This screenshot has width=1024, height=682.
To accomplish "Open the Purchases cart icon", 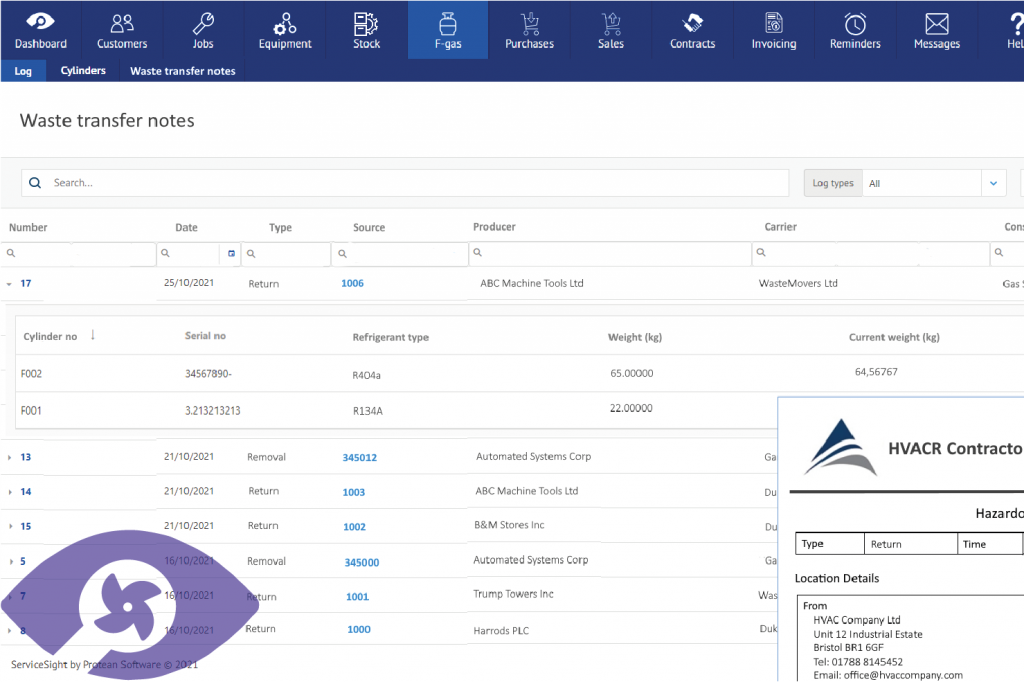I will (530, 24).
